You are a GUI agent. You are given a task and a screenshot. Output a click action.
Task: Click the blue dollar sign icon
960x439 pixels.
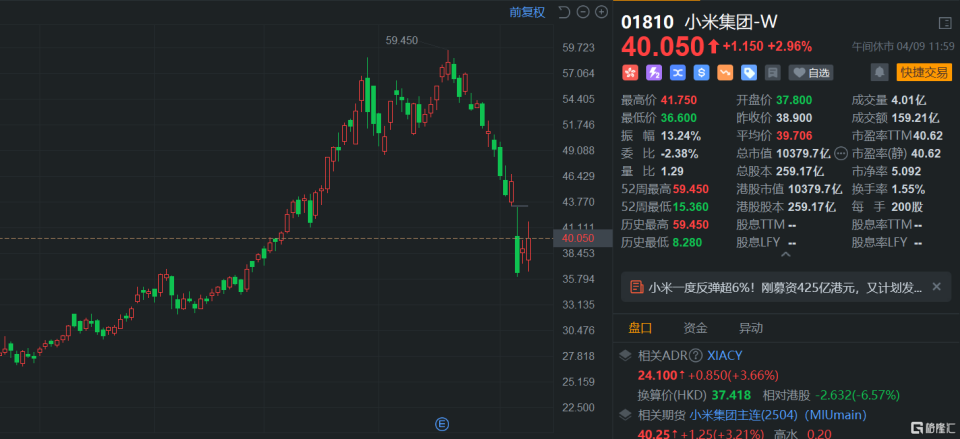point(701,73)
